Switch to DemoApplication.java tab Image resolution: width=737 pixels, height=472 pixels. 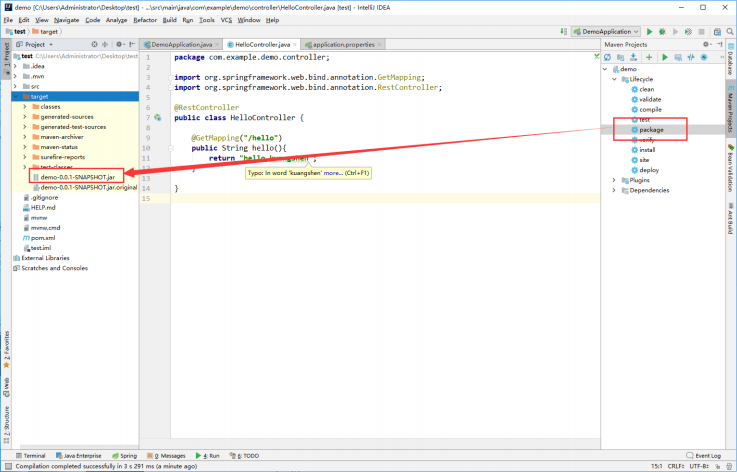(181, 44)
